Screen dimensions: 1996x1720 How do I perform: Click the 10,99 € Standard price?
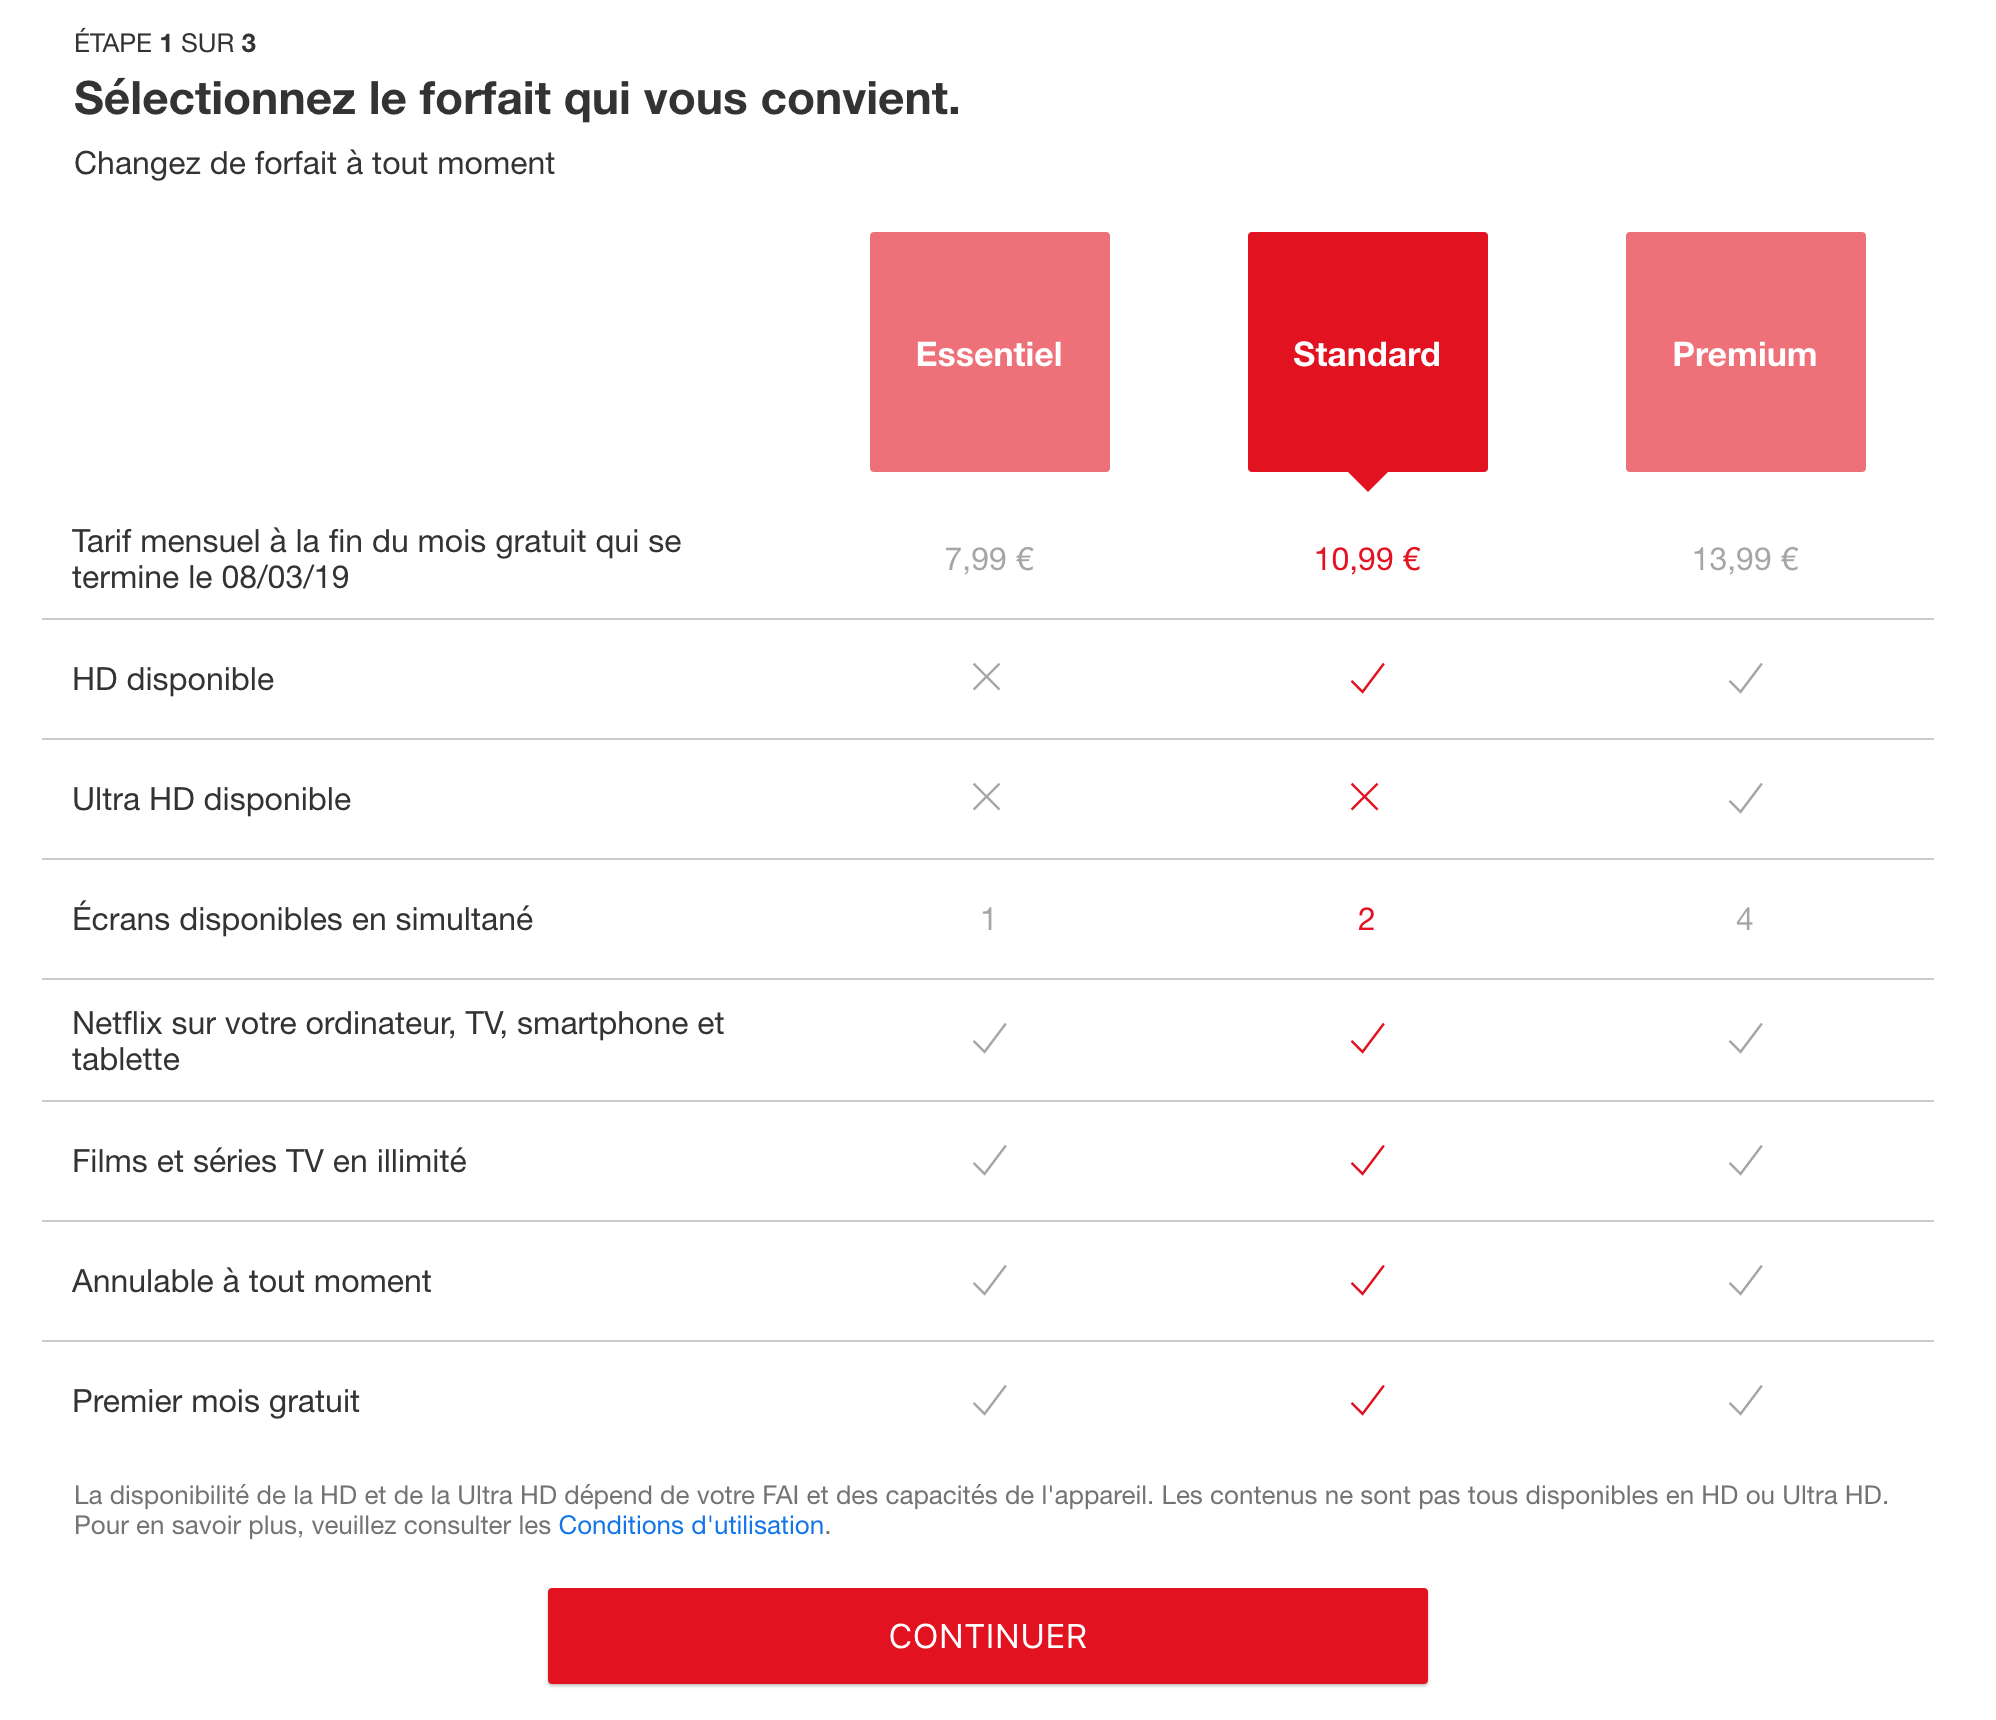point(1367,559)
